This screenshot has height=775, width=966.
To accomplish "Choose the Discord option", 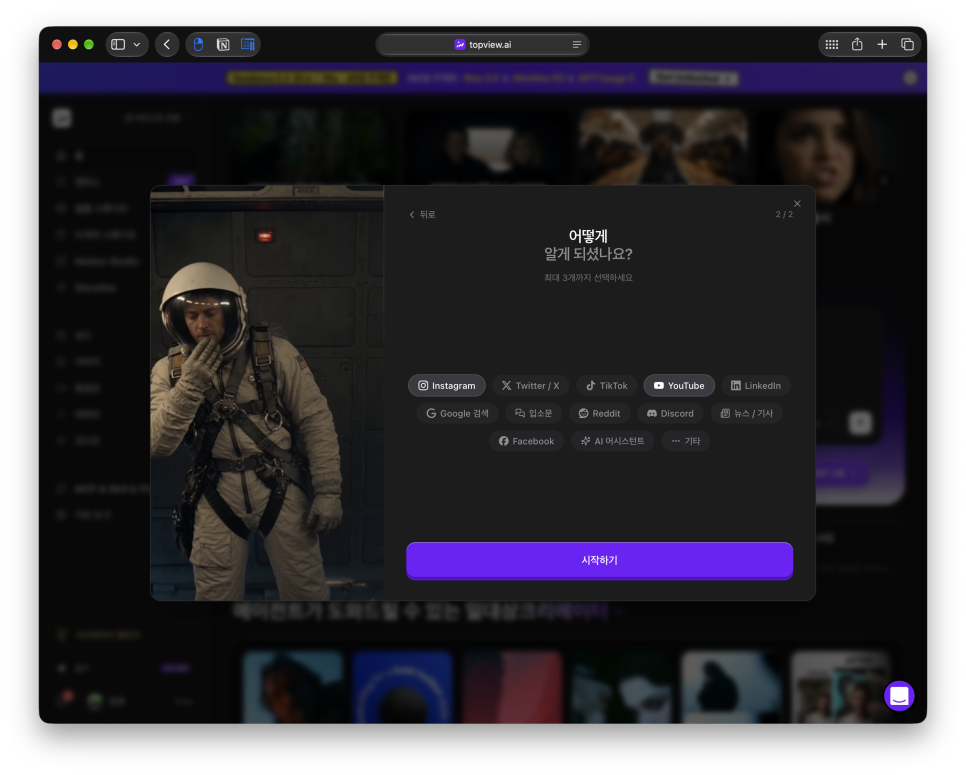I will pos(670,413).
